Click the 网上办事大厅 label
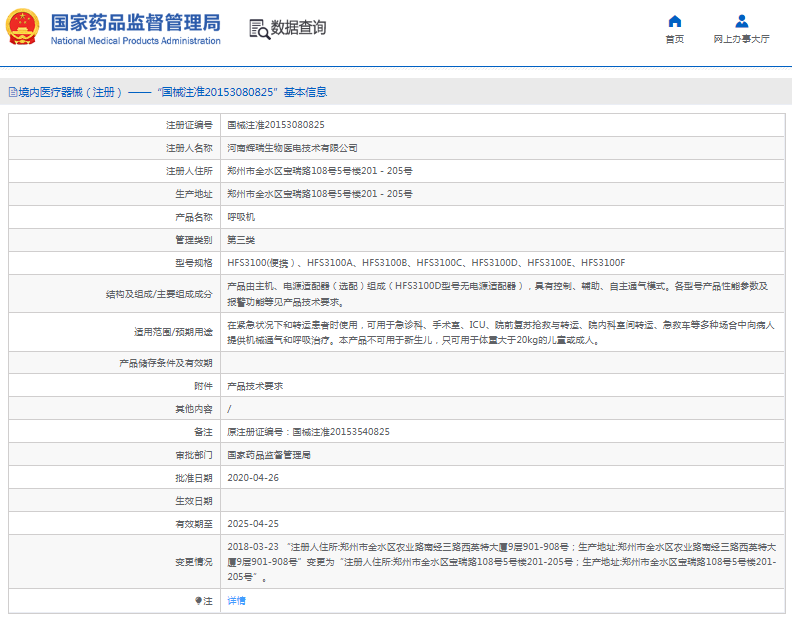Image resolution: width=792 pixels, height=621 pixels. (x=741, y=39)
